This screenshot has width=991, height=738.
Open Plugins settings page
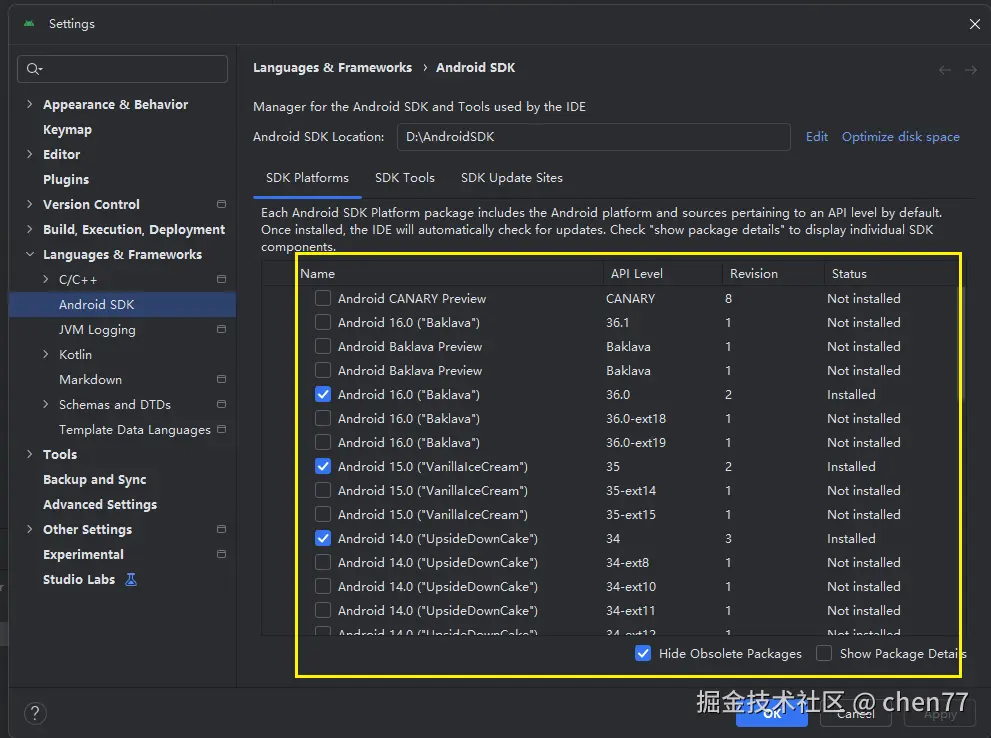point(66,179)
